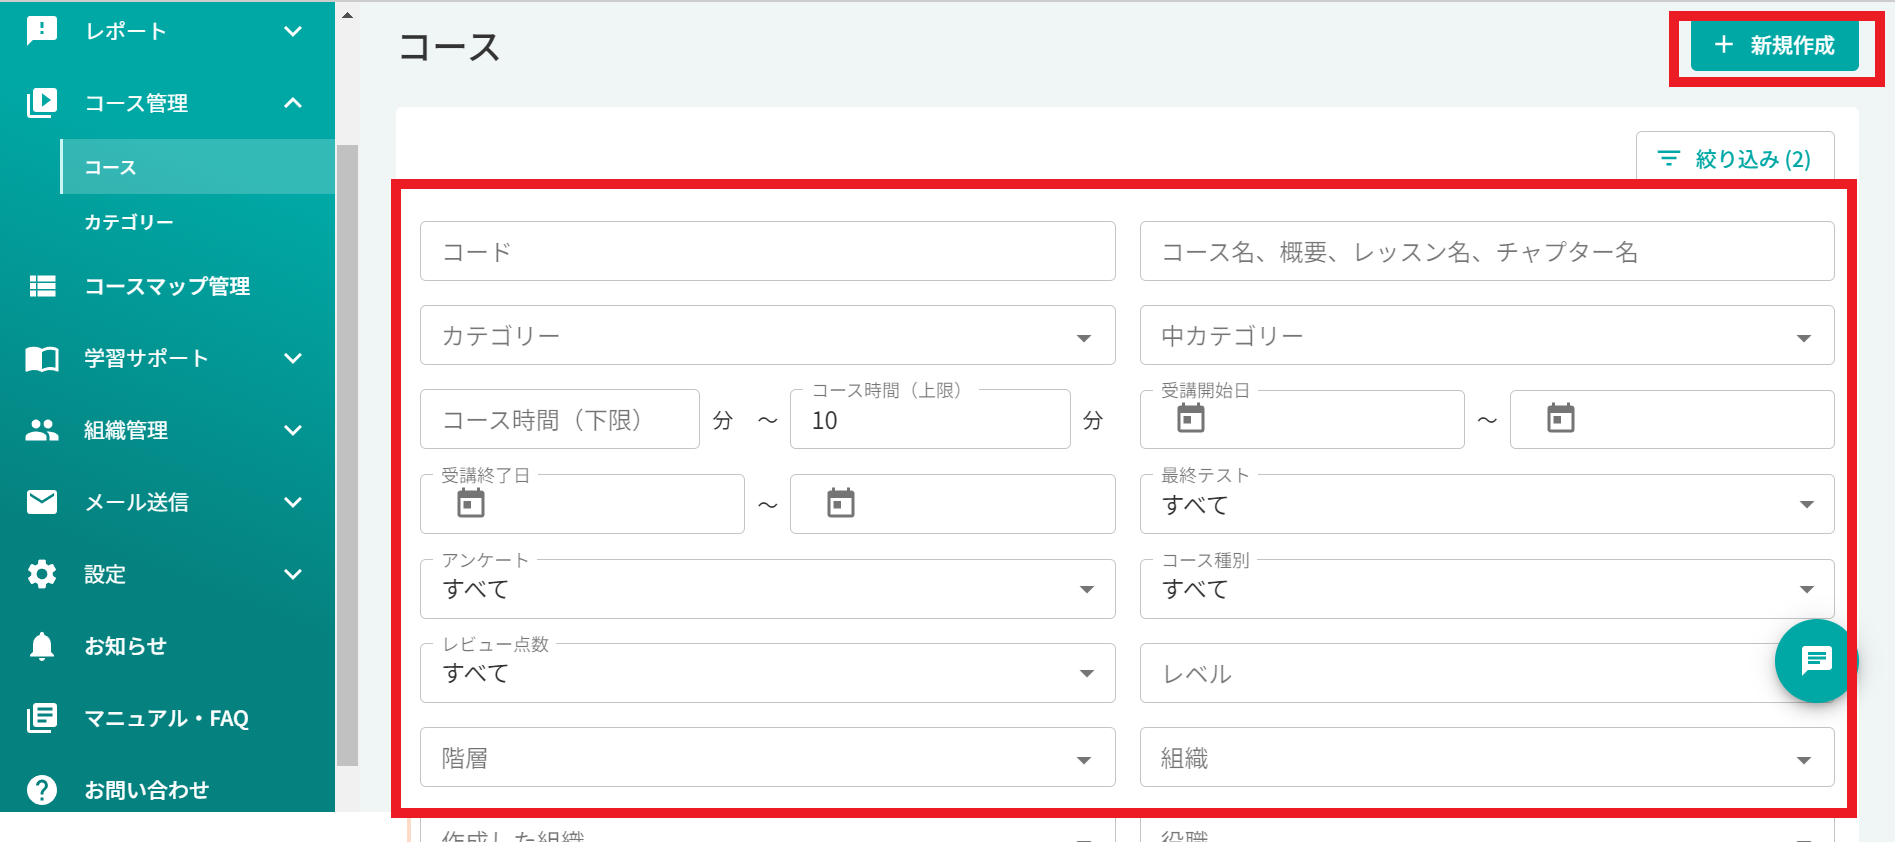Click the お問い合わせ question mark icon
1895x842 pixels.
(42, 790)
